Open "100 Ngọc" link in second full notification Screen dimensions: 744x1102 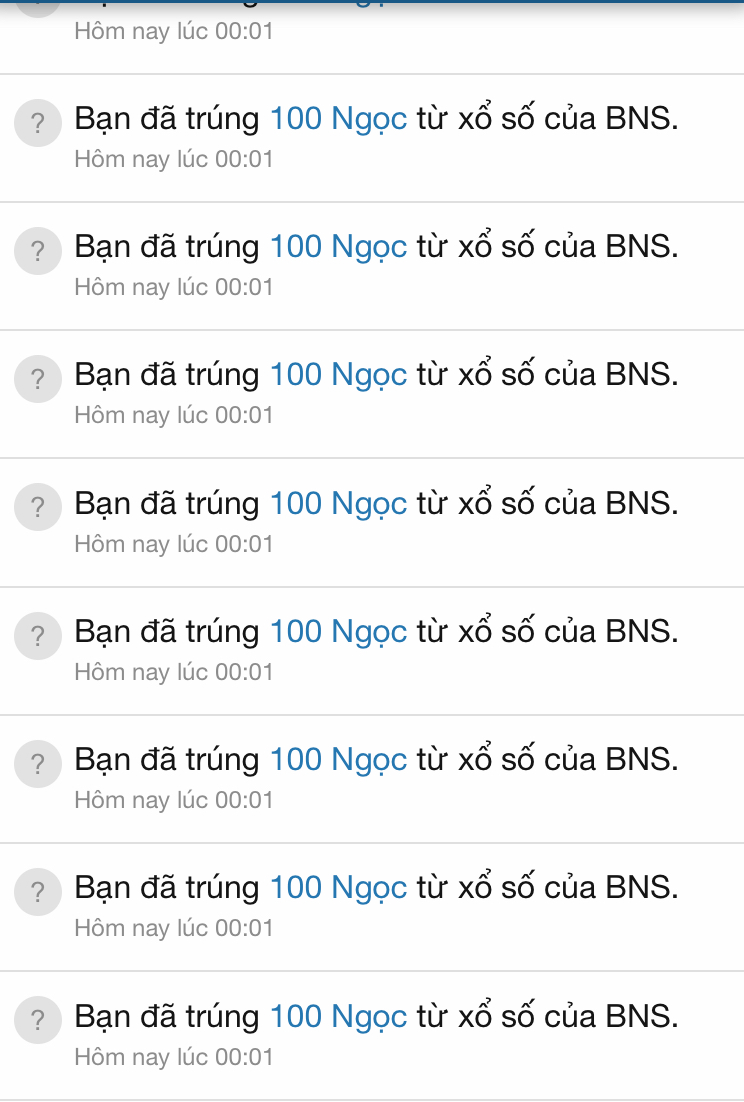(x=338, y=246)
